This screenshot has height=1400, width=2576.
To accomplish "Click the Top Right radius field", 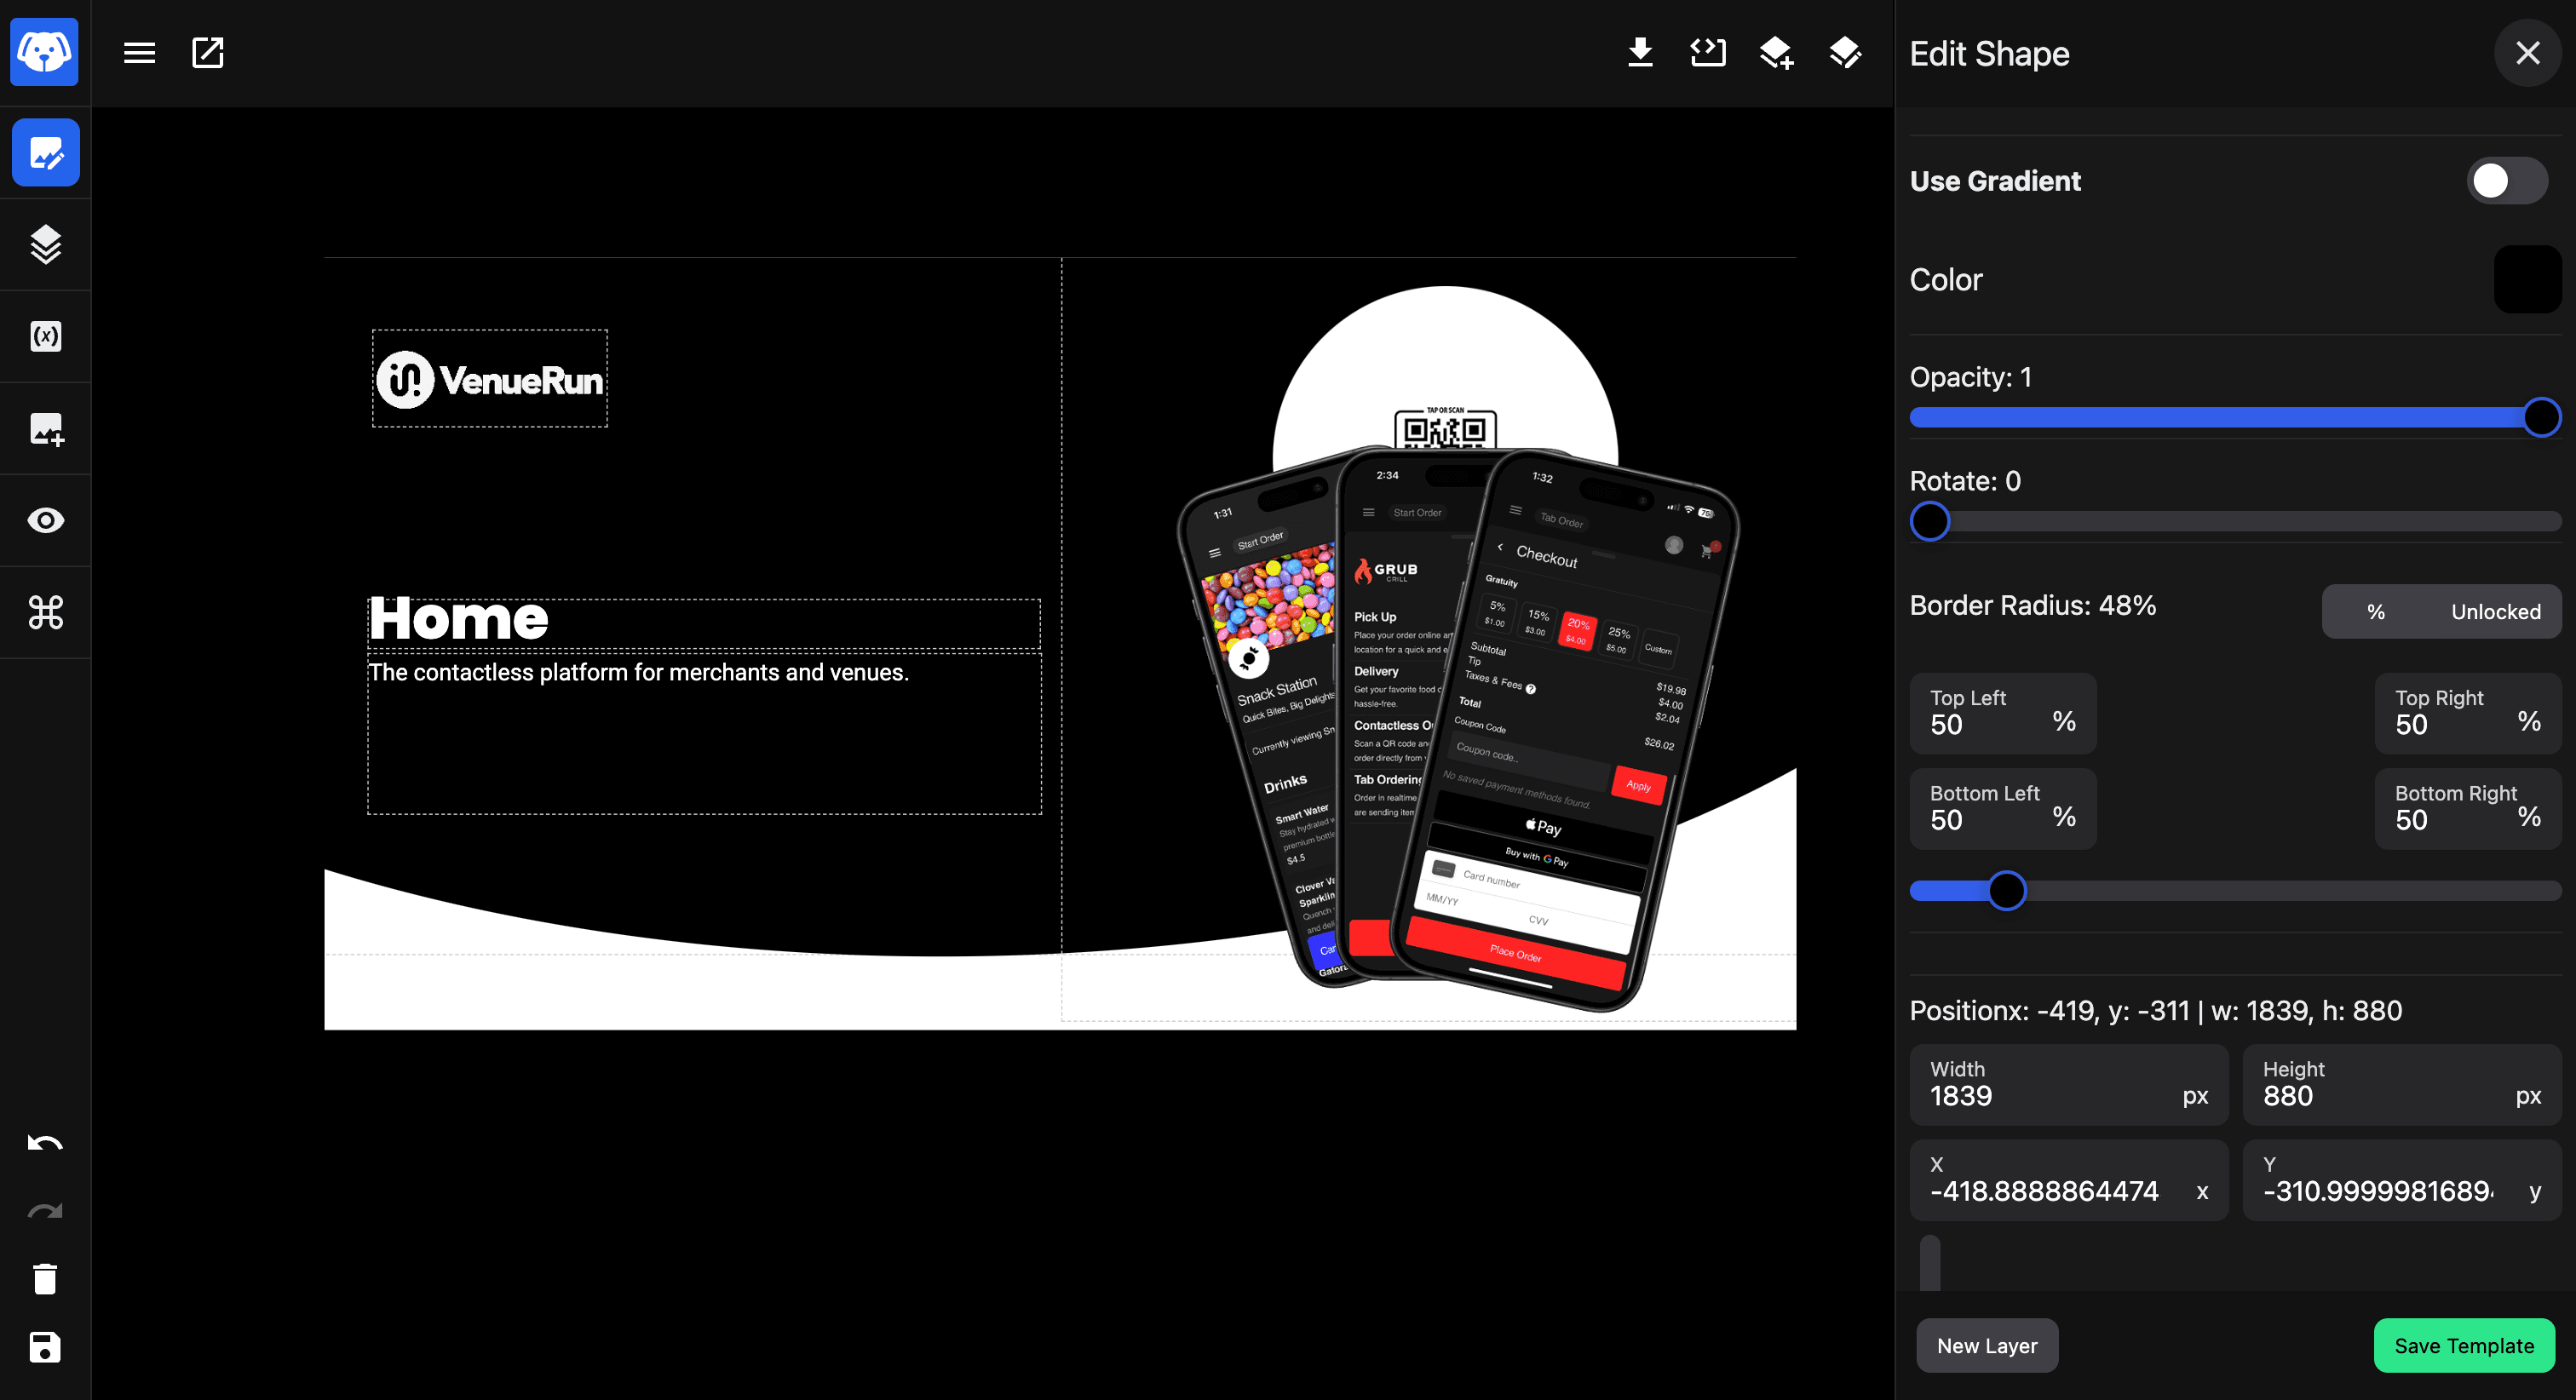I will (2467, 713).
